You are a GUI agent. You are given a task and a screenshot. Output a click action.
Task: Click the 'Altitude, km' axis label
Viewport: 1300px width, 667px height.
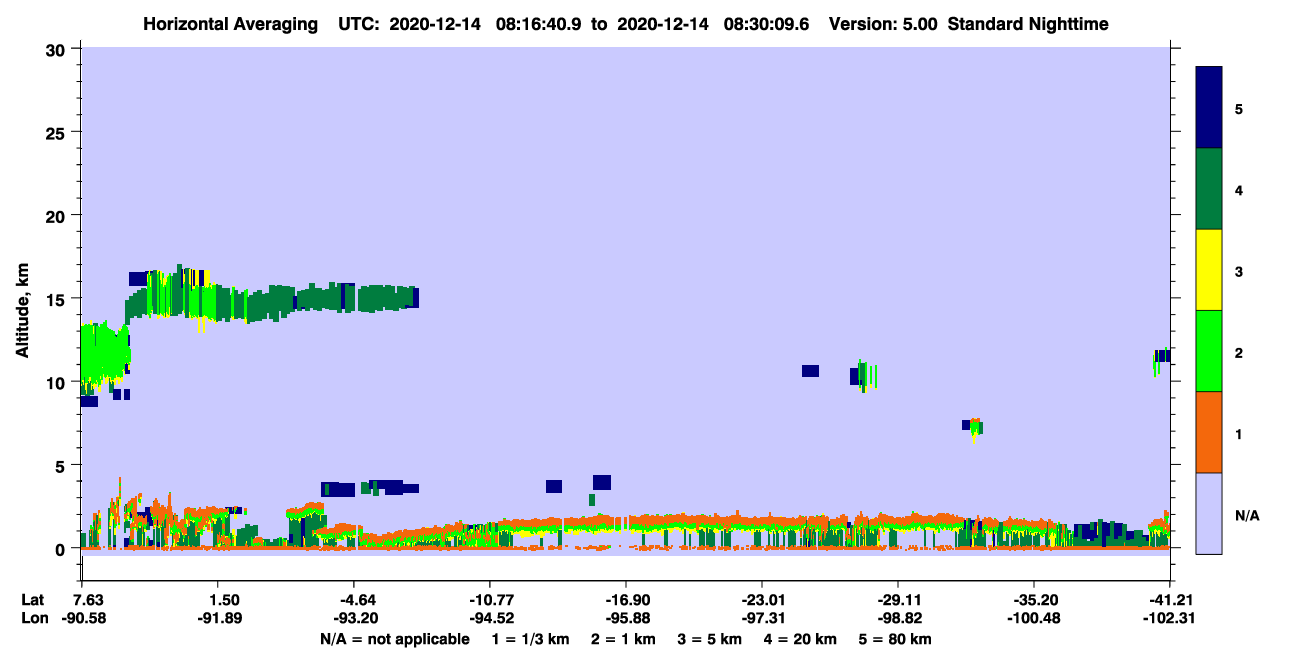coord(22,311)
